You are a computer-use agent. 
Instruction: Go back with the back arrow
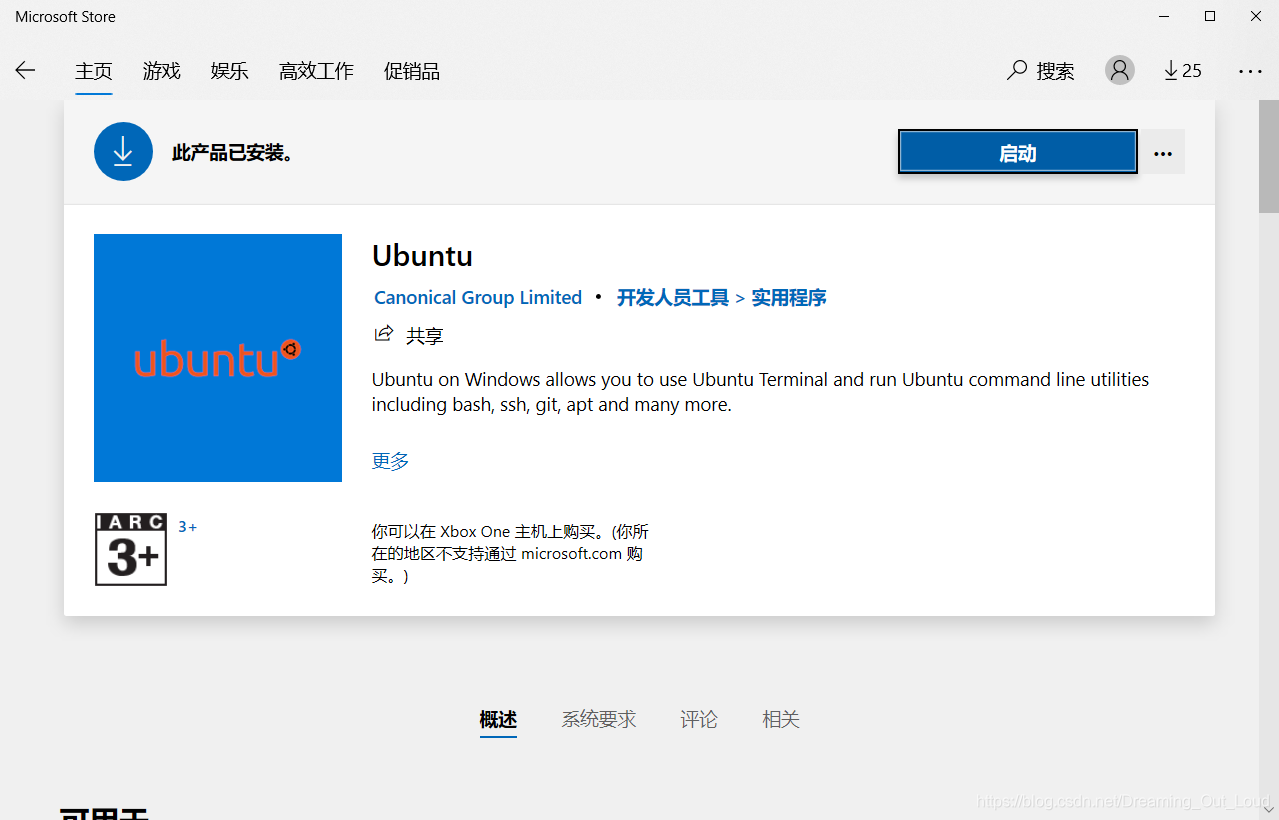25,70
